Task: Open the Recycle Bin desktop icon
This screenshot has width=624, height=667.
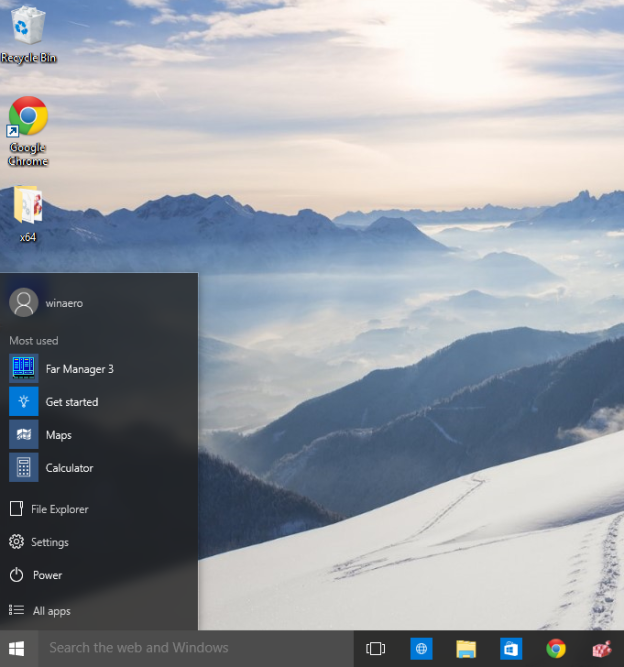Action: 27,28
